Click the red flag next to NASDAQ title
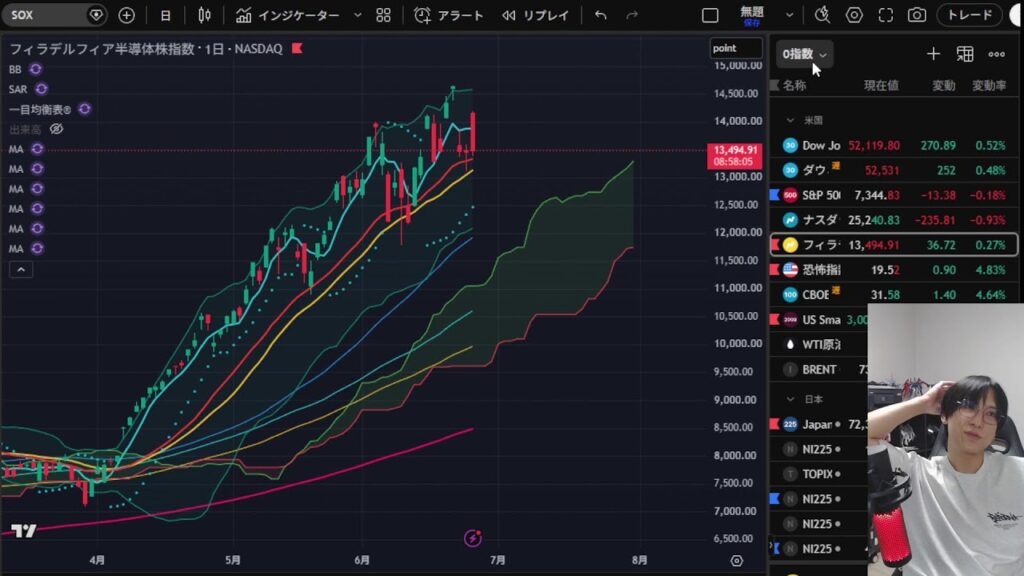The height and width of the screenshot is (576, 1024). coord(297,48)
